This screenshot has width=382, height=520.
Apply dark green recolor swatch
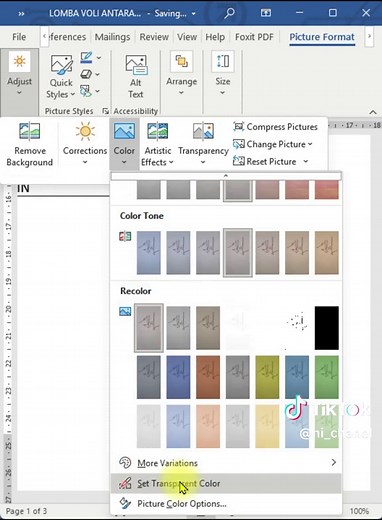[327, 377]
